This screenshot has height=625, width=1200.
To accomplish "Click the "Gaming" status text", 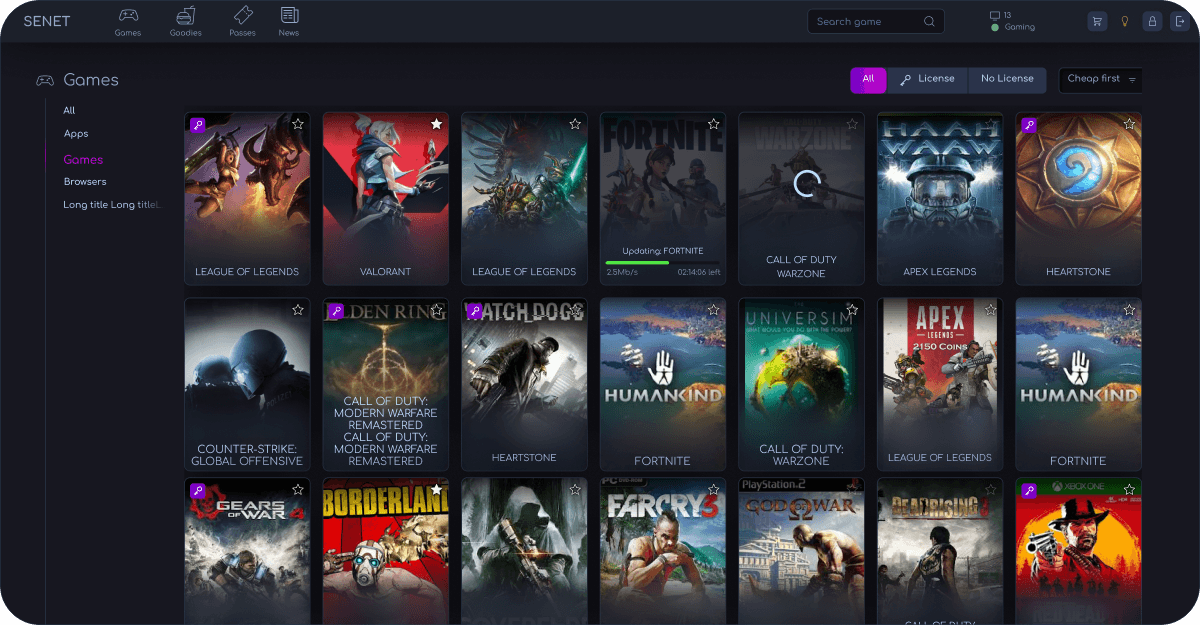I will 1020,28.
